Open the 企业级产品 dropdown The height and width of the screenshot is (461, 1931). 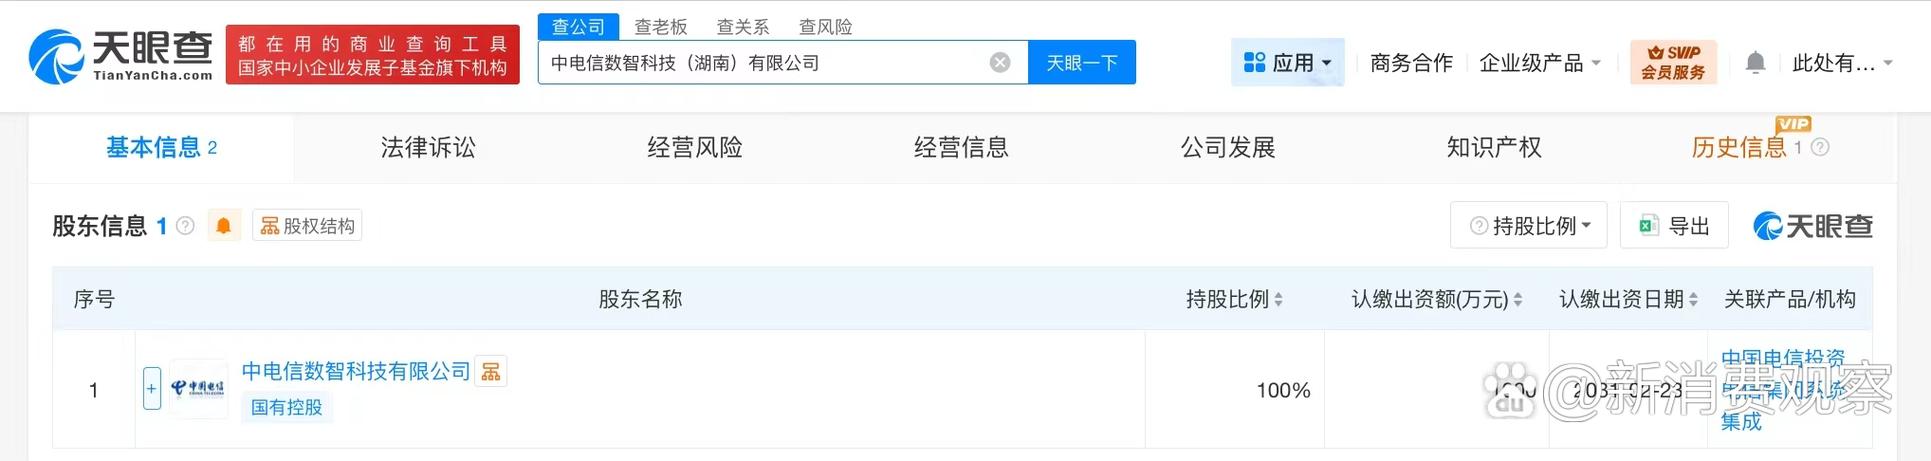coord(1540,63)
